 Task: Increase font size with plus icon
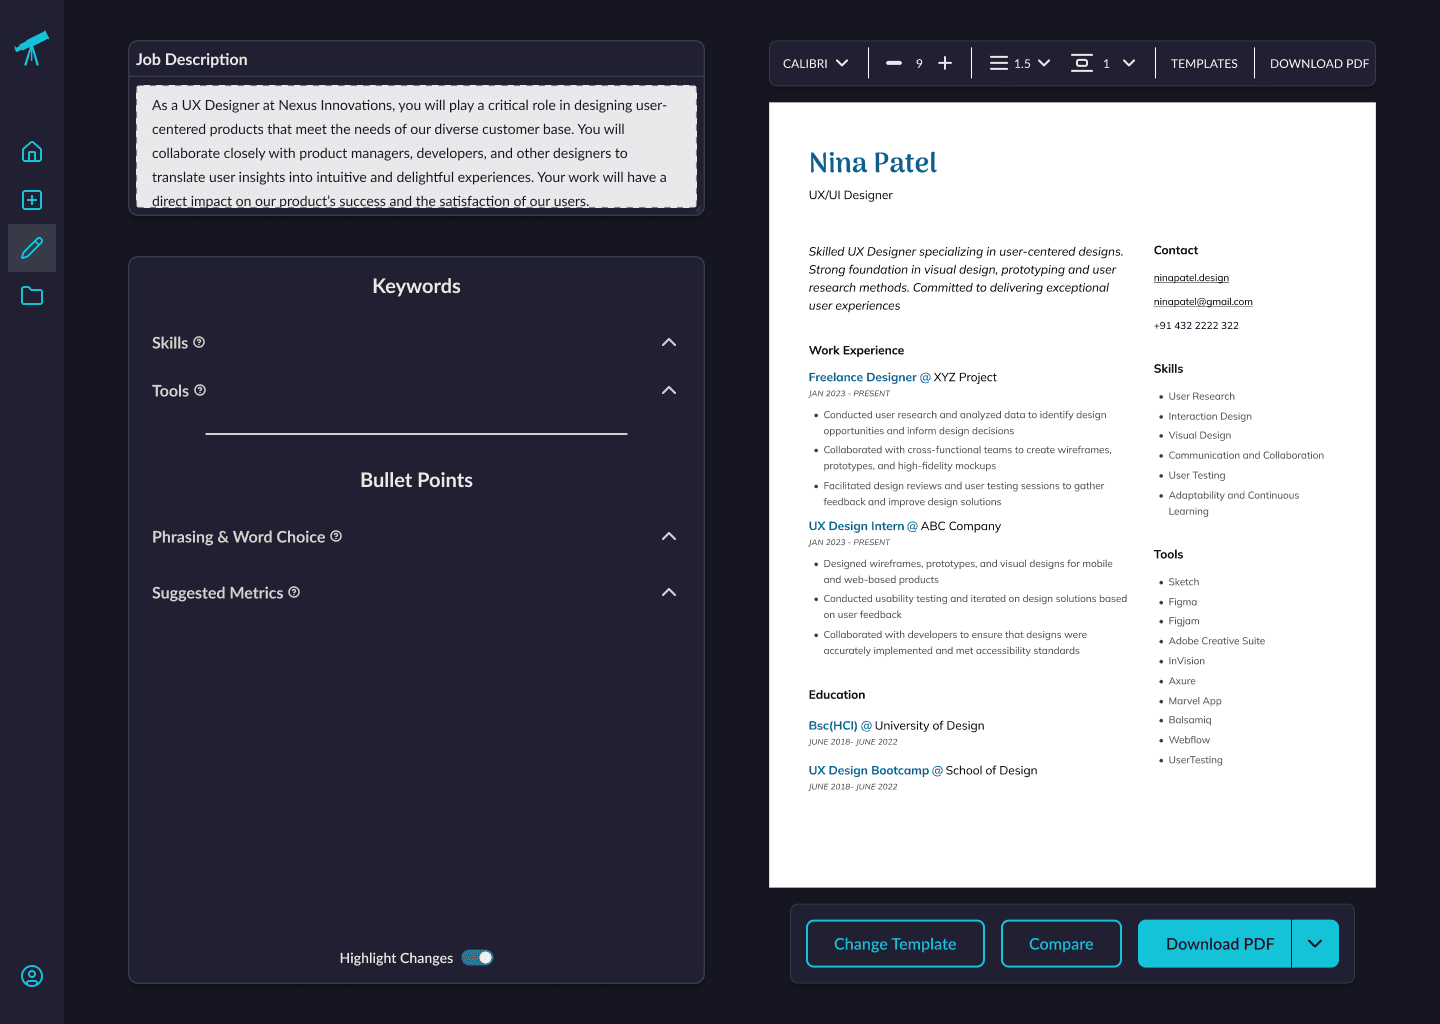(x=945, y=63)
